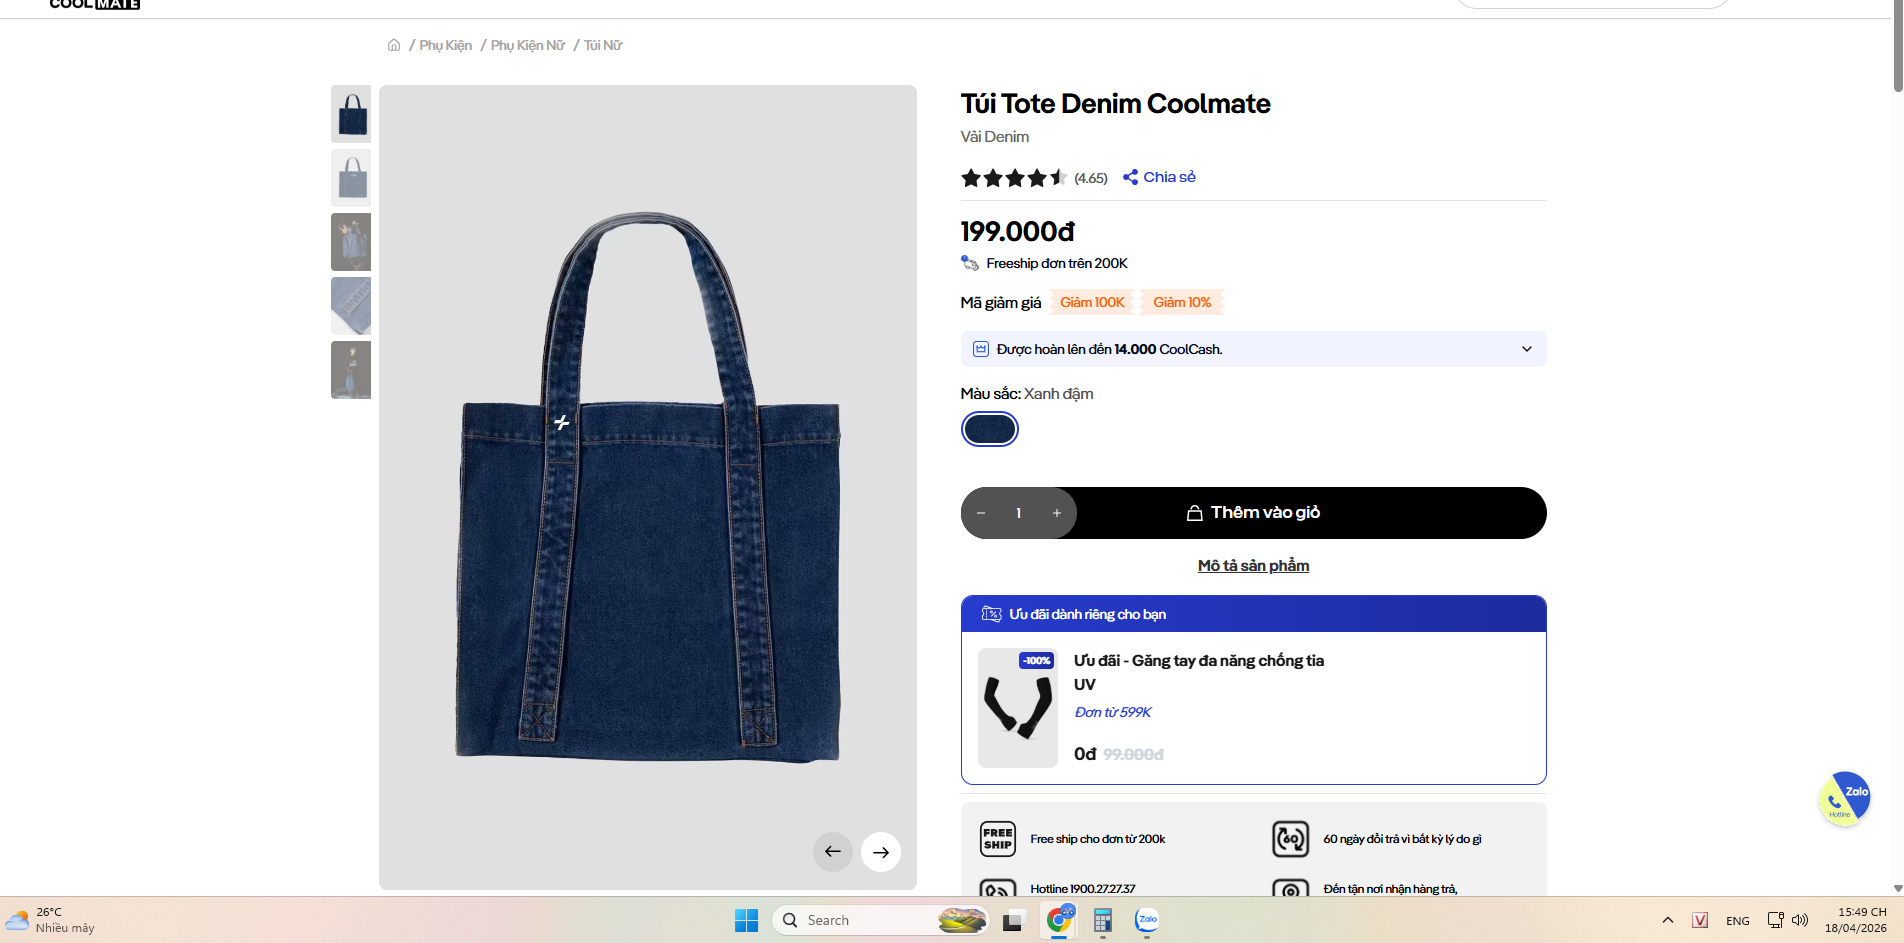
Task: Go to Túi Nữ breadcrumb
Action: [x=603, y=45]
